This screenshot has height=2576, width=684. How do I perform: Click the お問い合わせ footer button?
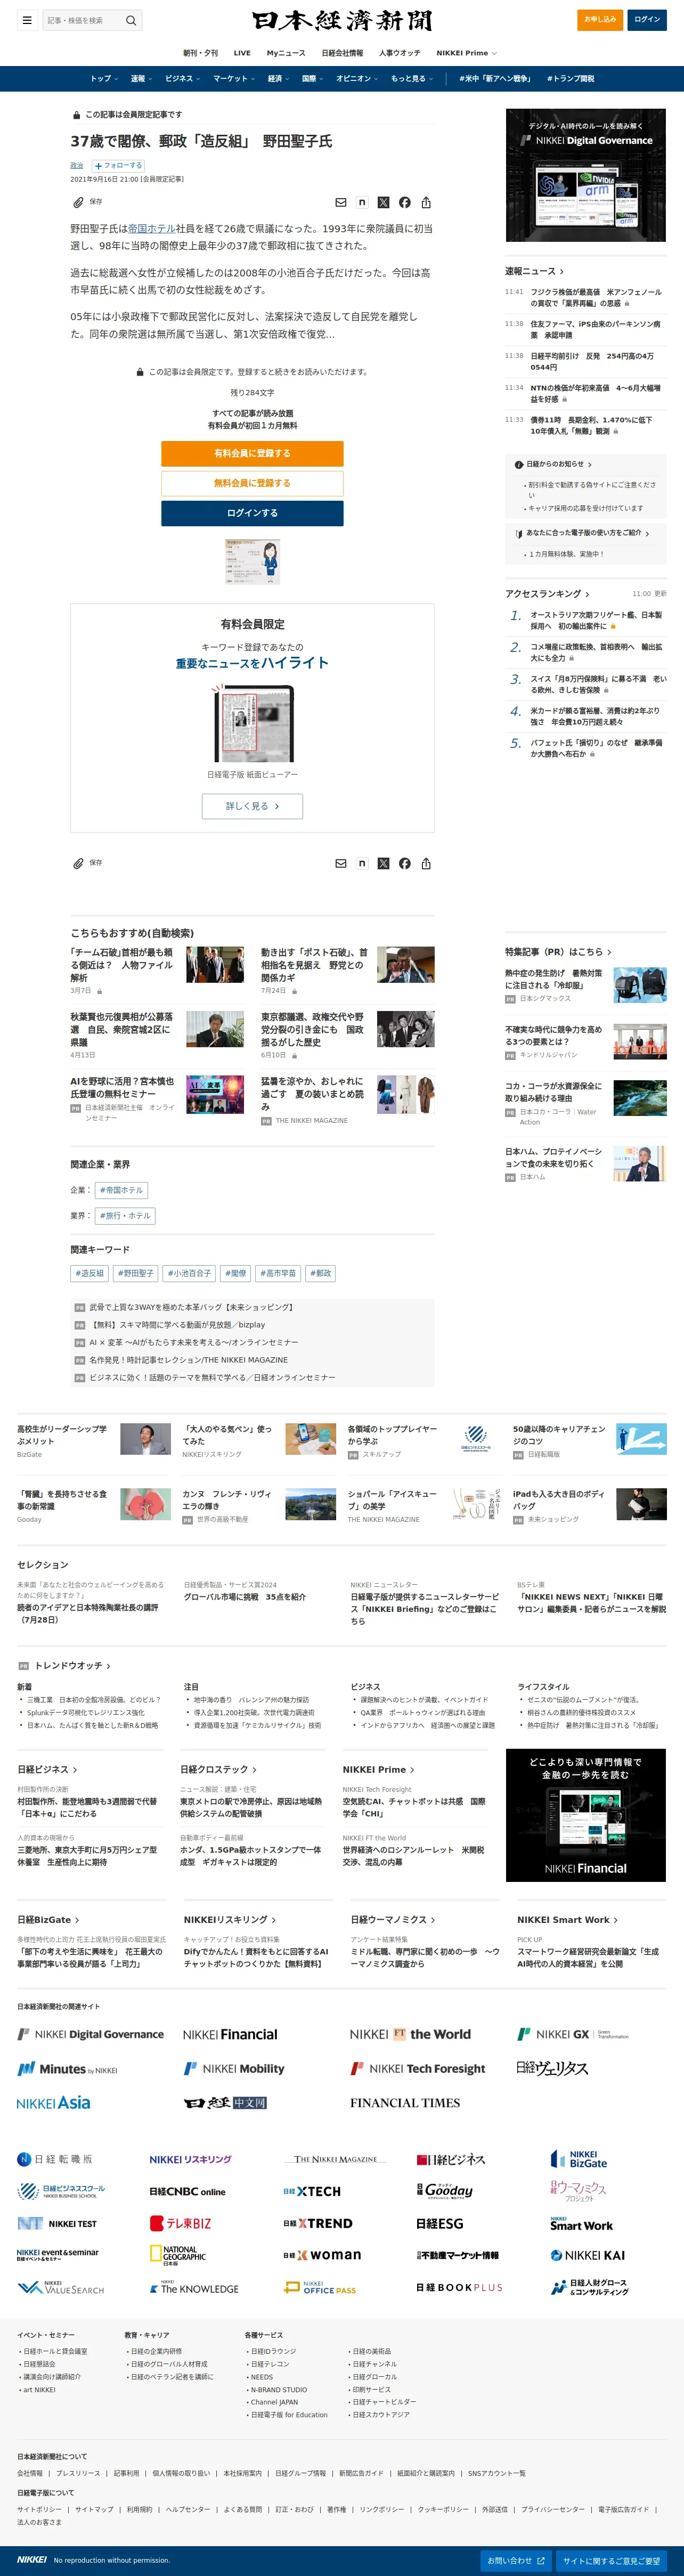515,2561
